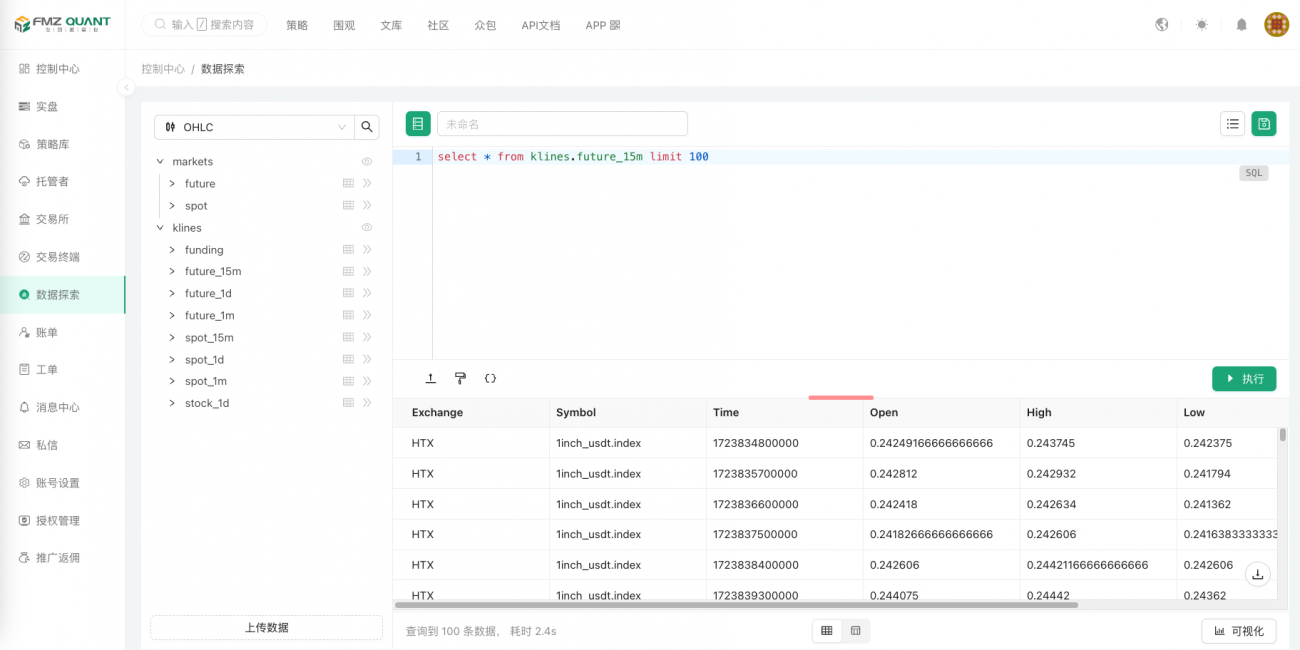The image size is (1300, 650).
Task: Click the search icon beside OHLC
Action: pyautogui.click(x=367, y=127)
